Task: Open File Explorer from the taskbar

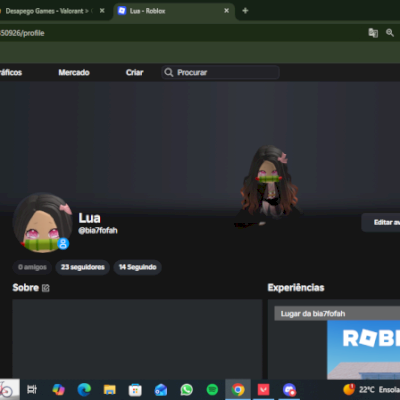Action: (x=110, y=389)
